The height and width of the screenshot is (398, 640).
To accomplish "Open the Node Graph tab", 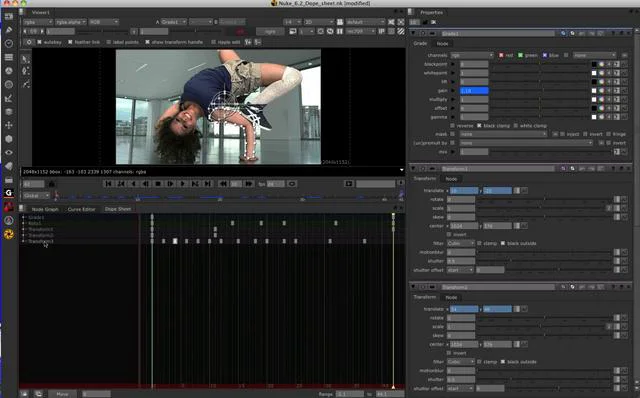I will tap(45, 209).
